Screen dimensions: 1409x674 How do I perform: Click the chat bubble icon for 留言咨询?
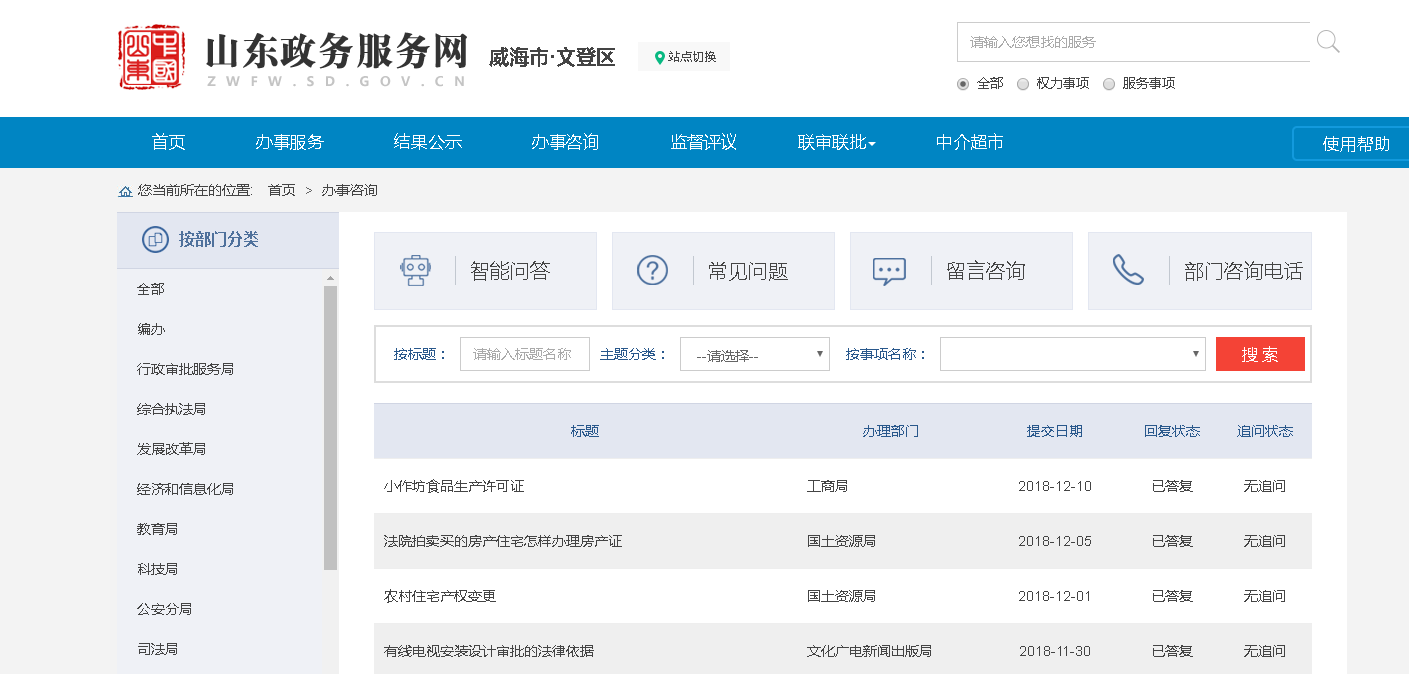(889, 271)
